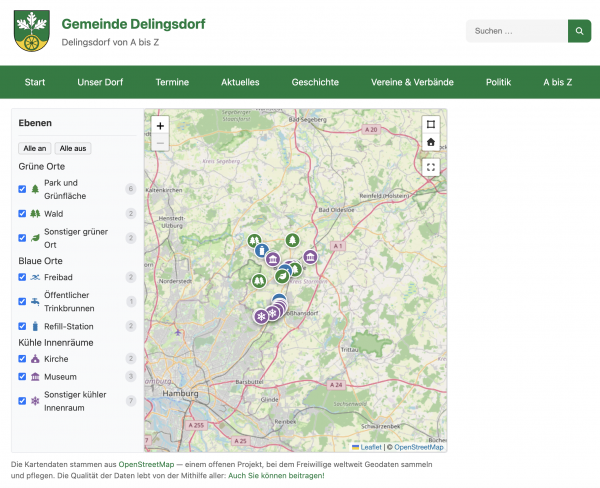Click the snowflake marker farthest left on map
Viewport: 600px width, 488px height.
pyautogui.click(x=261, y=317)
